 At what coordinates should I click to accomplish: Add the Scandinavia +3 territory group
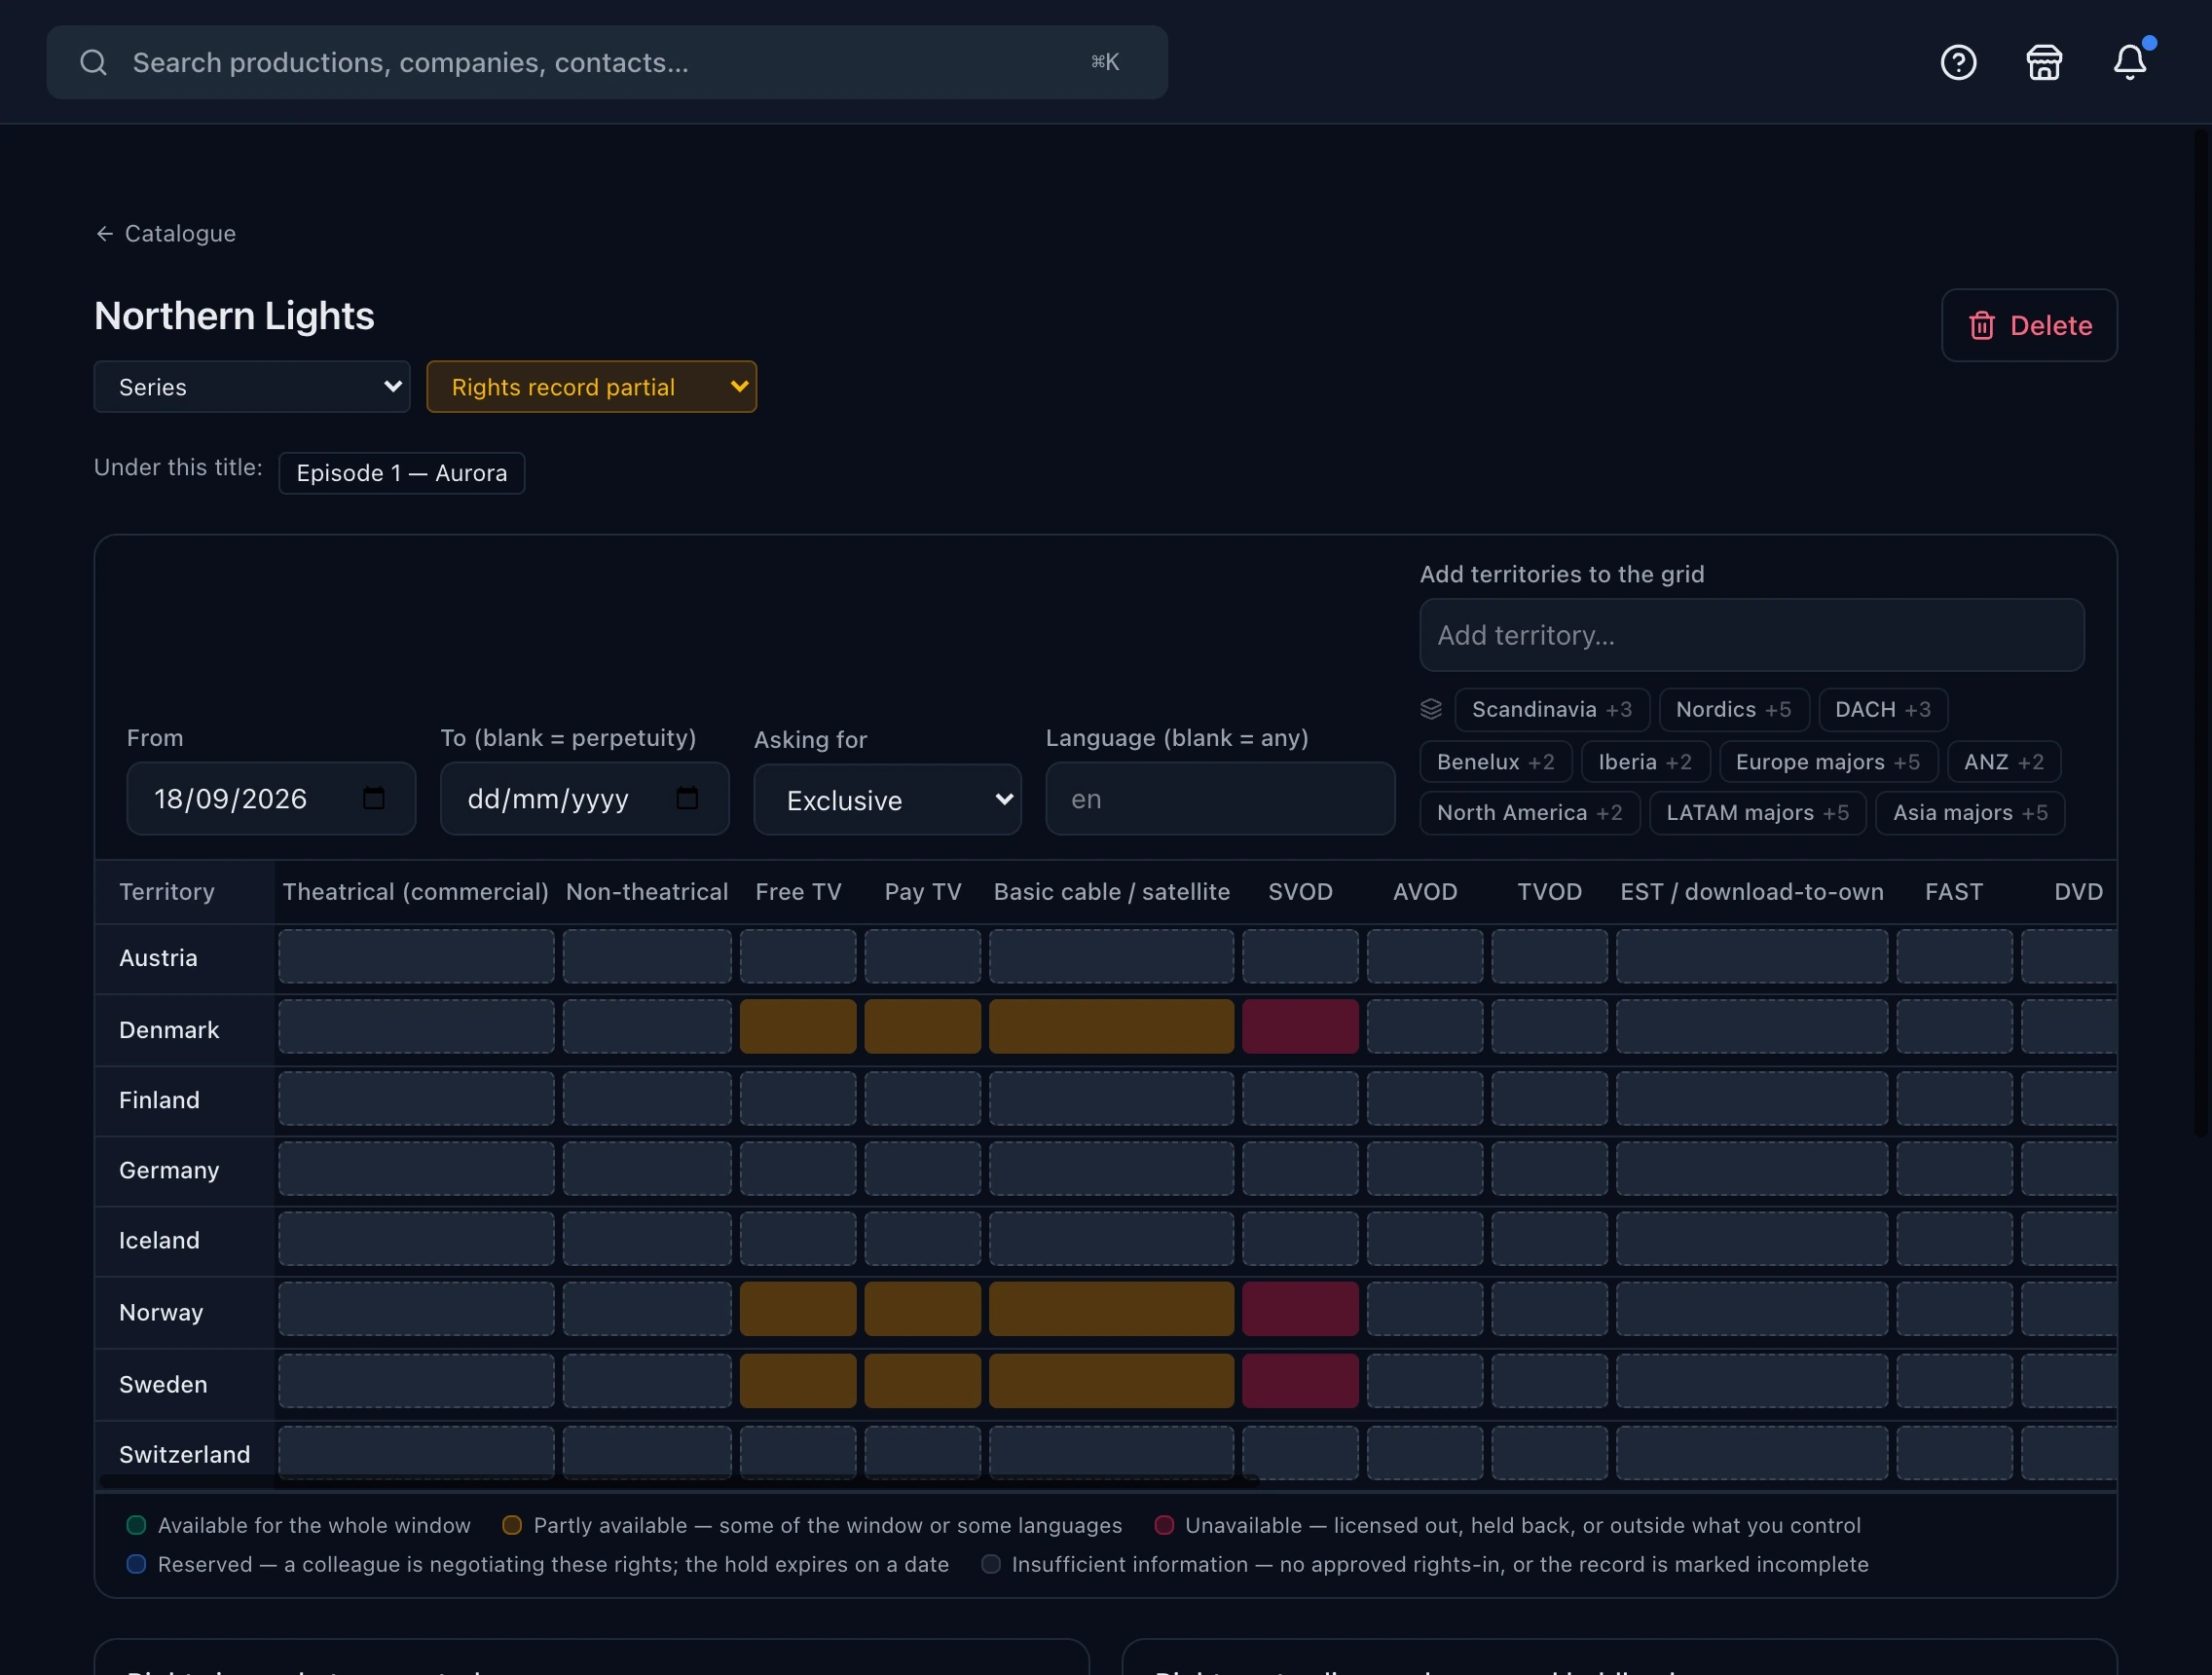pos(1552,709)
